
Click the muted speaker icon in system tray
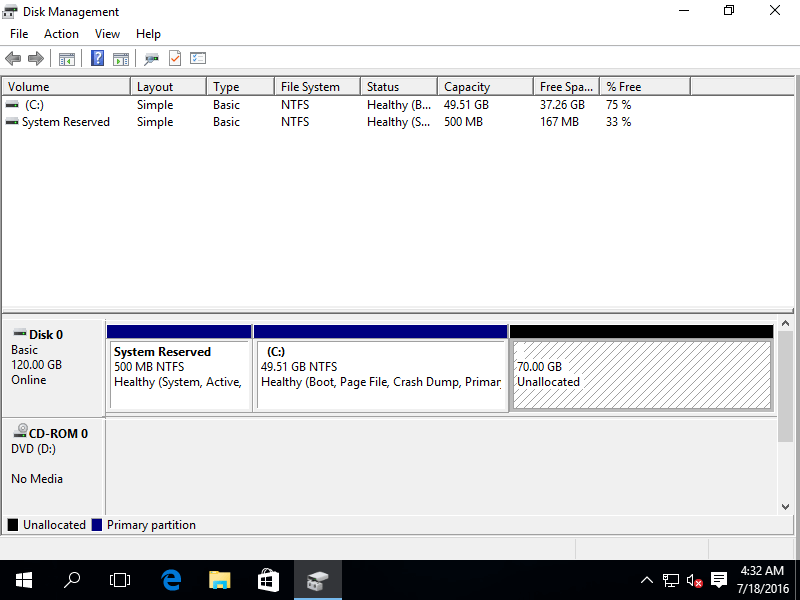pyautogui.click(x=695, y=580)
